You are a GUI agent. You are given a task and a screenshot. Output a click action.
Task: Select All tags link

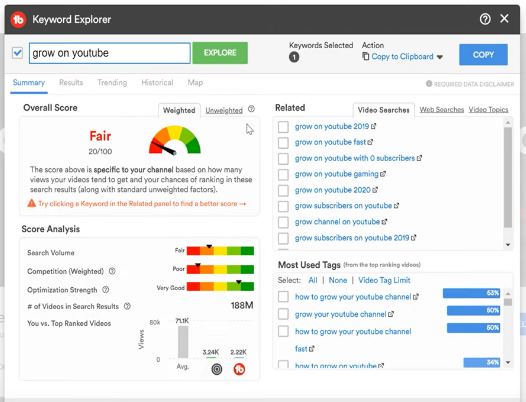pos(313,280)
